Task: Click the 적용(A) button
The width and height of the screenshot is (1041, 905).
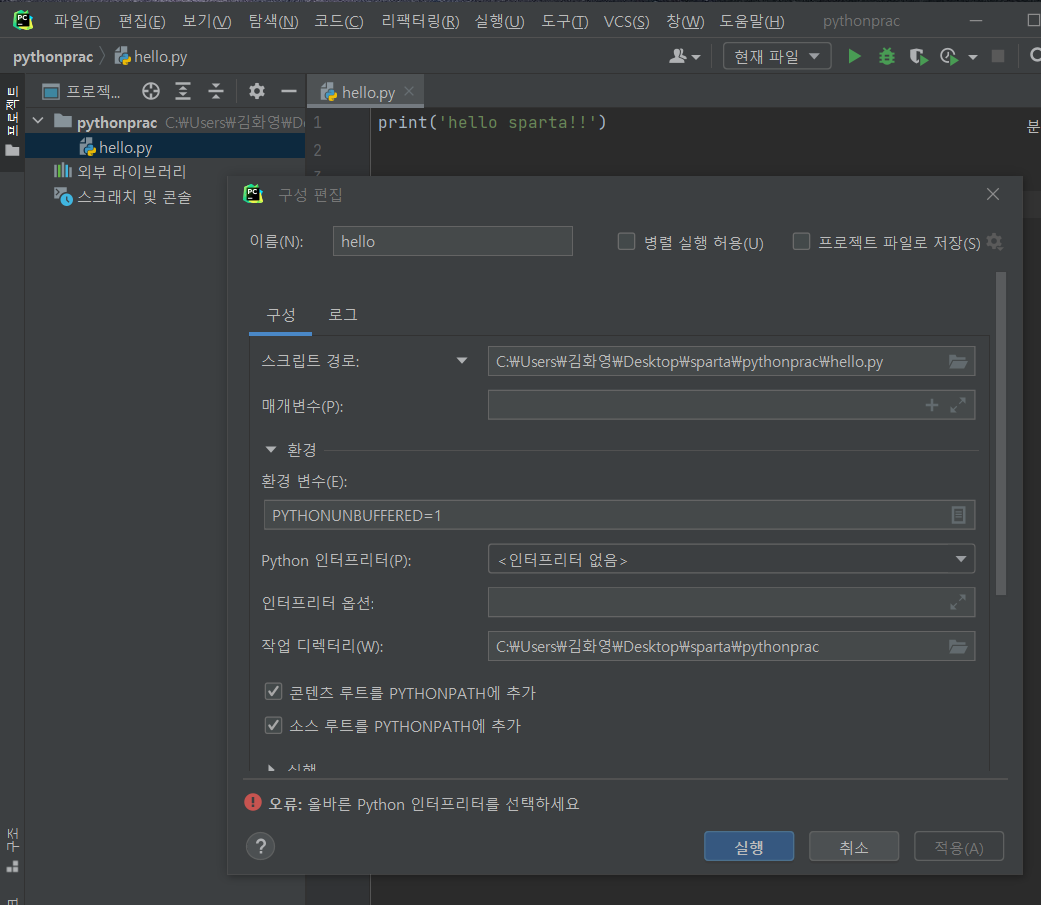Action: coord(958,847)
